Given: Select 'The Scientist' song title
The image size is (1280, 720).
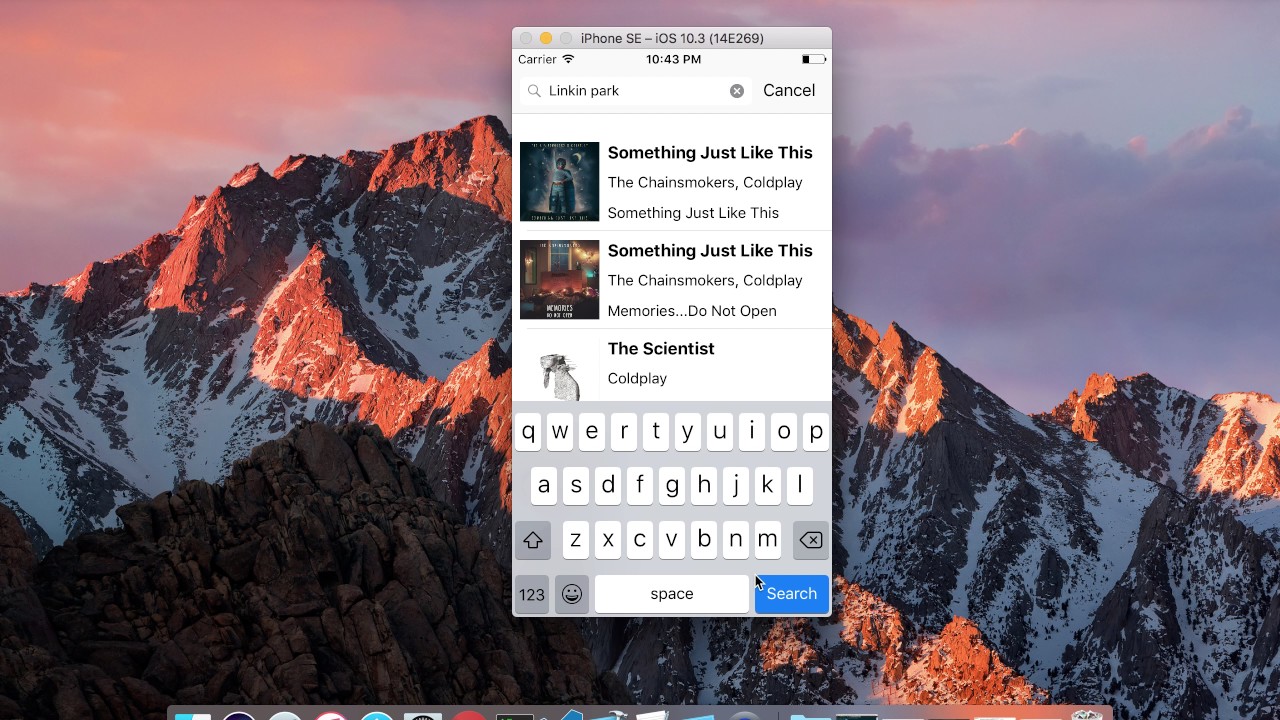Looking at the screenshot, I should click(661, 349).
